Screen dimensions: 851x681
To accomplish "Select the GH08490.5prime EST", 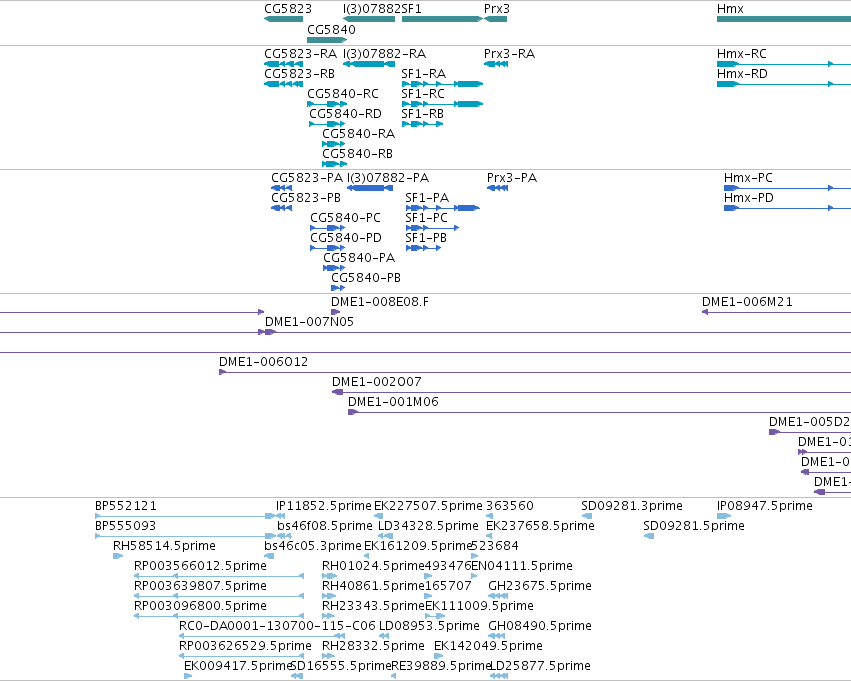I will [497, 636].
